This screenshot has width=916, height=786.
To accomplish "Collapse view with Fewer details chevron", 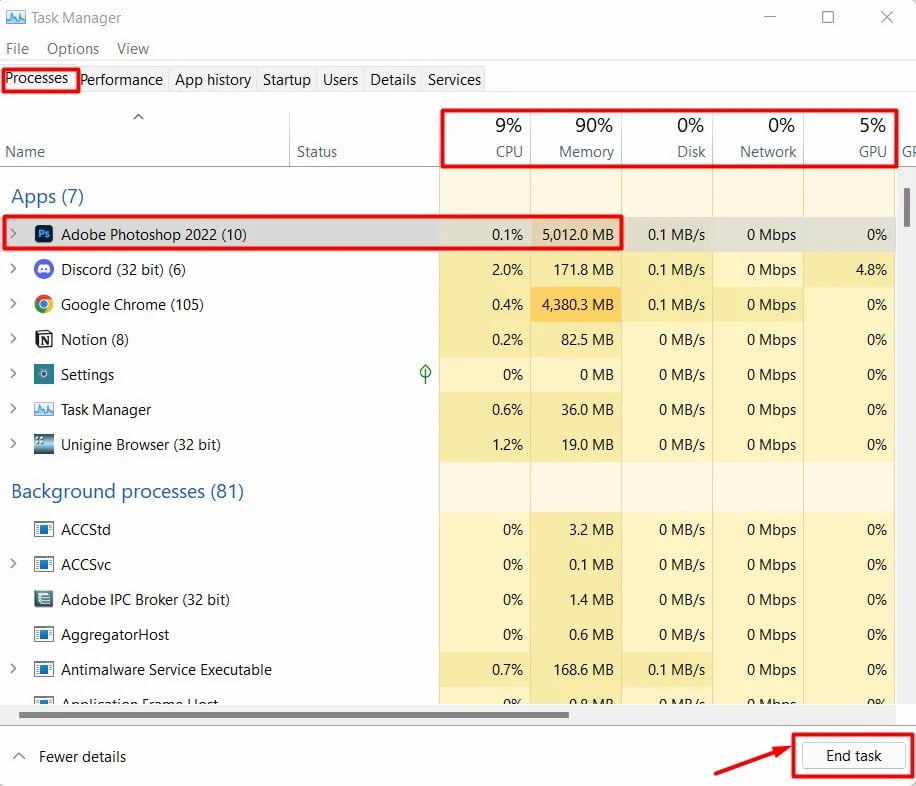I will point(19,756).
